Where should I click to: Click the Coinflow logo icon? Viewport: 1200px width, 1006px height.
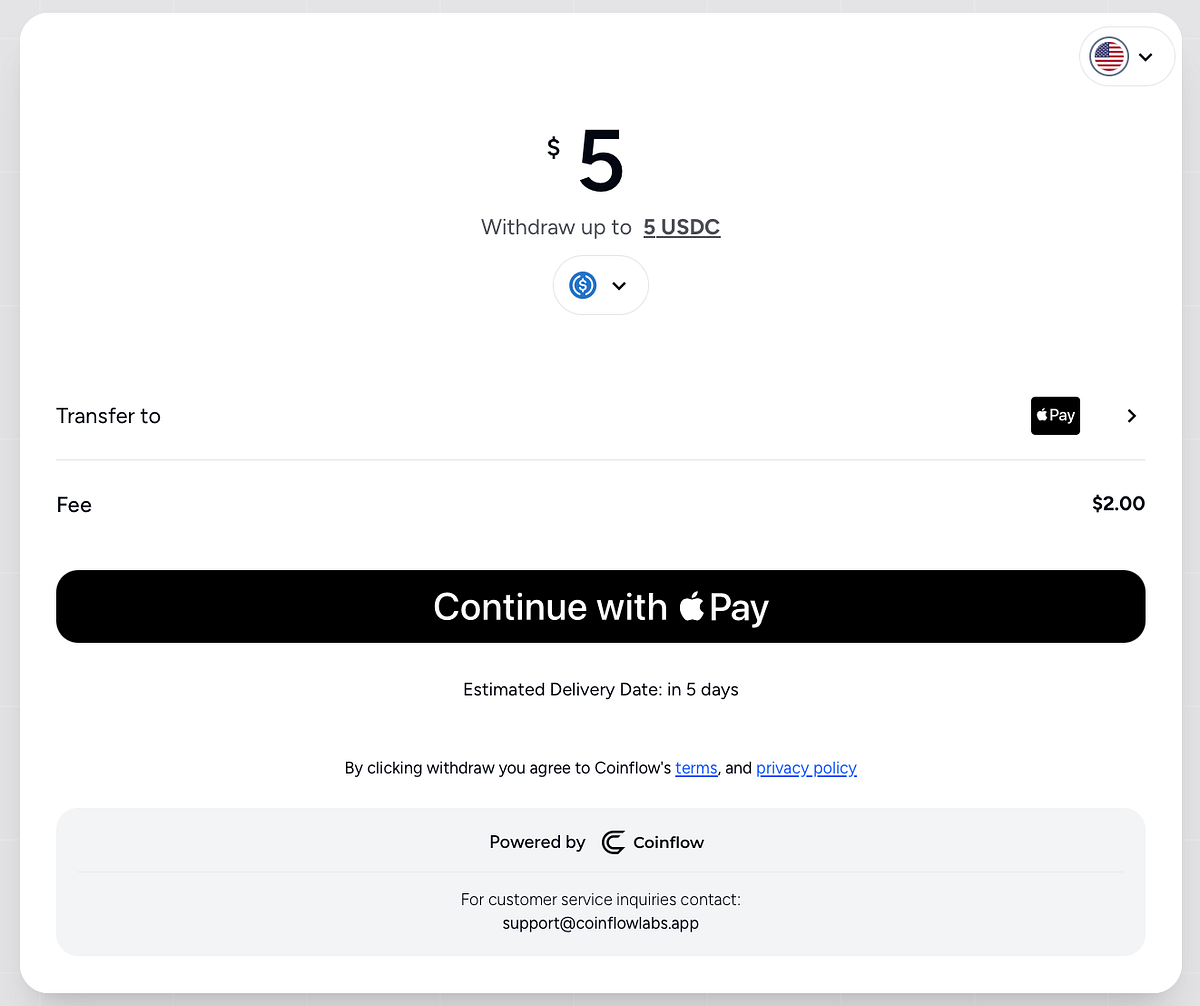pos(613,842)
